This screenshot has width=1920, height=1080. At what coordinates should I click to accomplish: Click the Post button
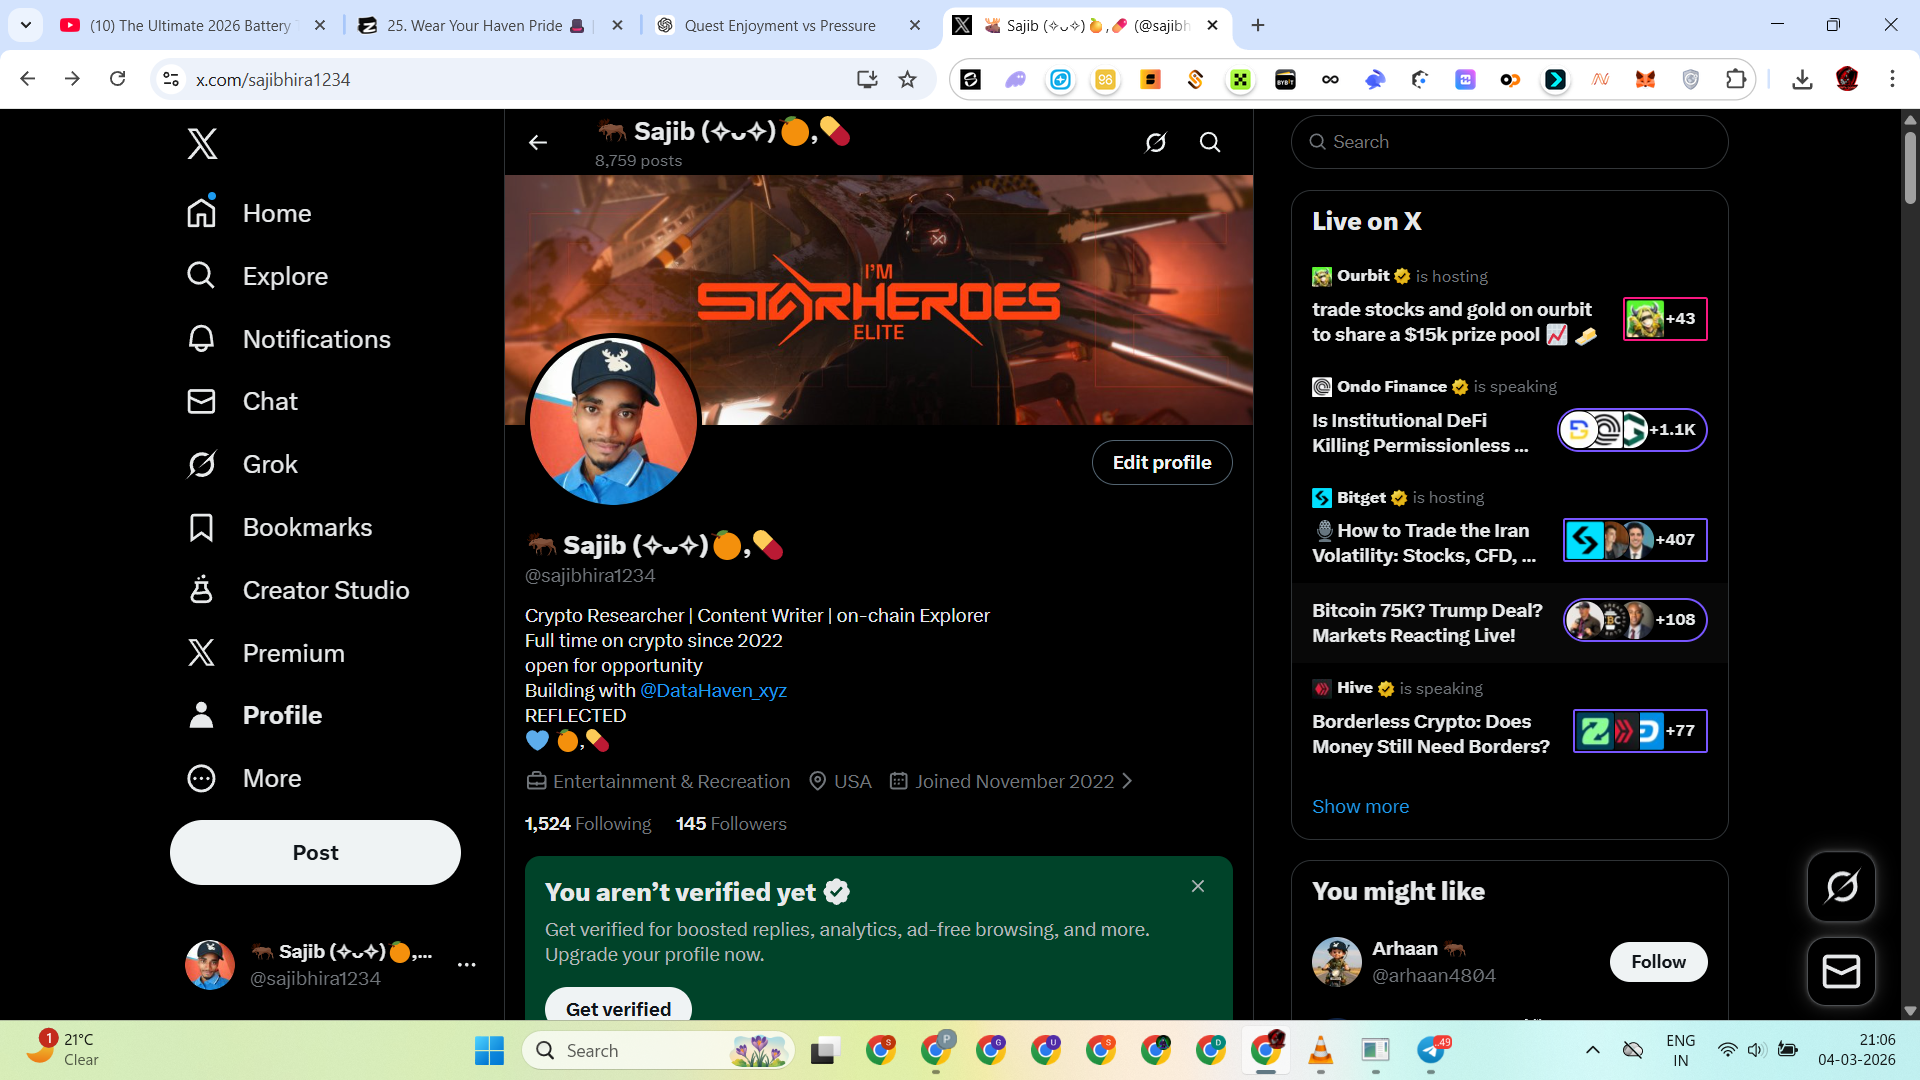(315, 852)
